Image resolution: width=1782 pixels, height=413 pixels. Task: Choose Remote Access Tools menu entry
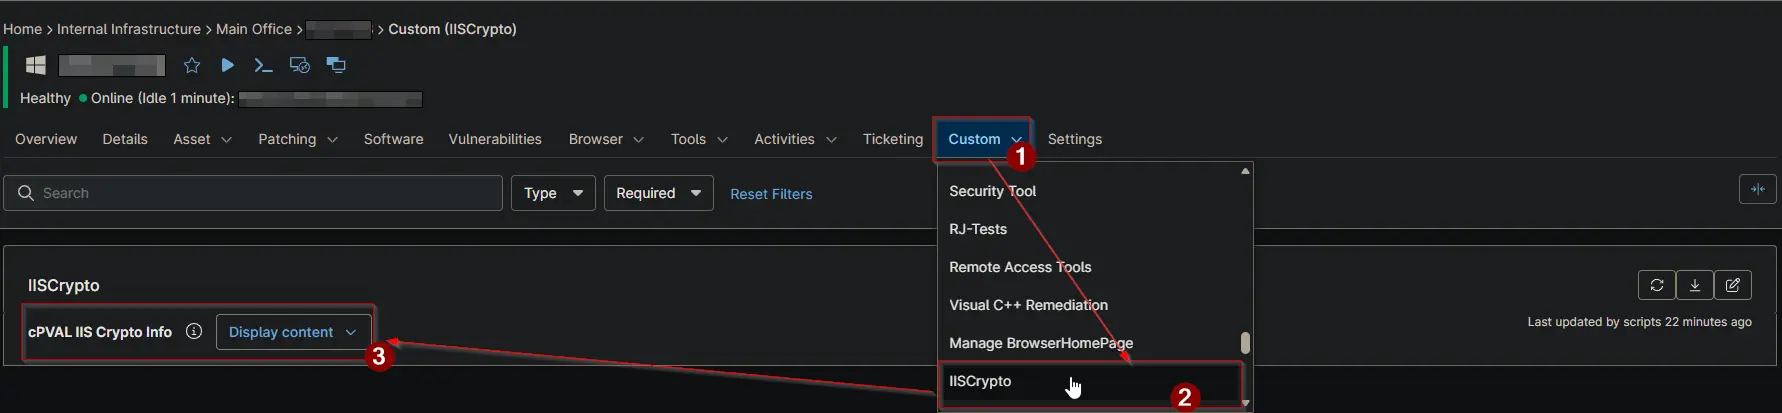pos(1020,267)
